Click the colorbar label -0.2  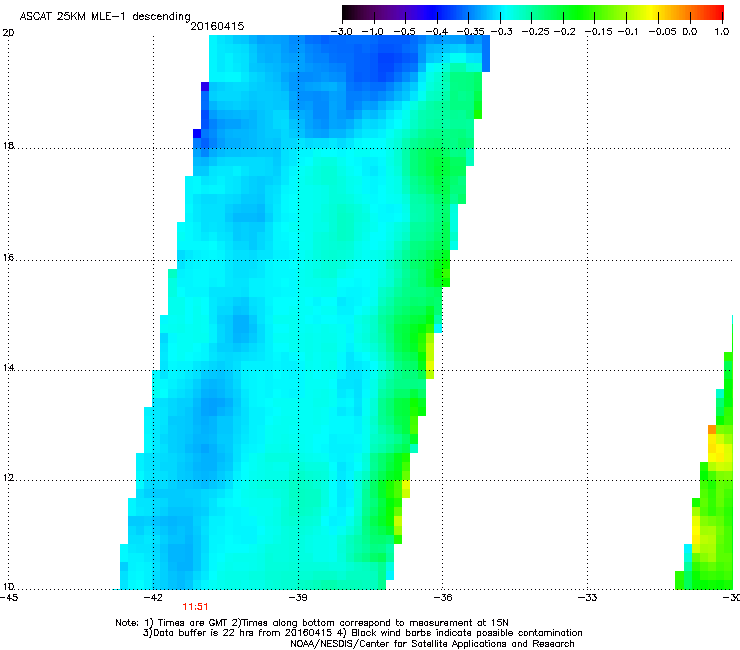[x=564, y=32]
